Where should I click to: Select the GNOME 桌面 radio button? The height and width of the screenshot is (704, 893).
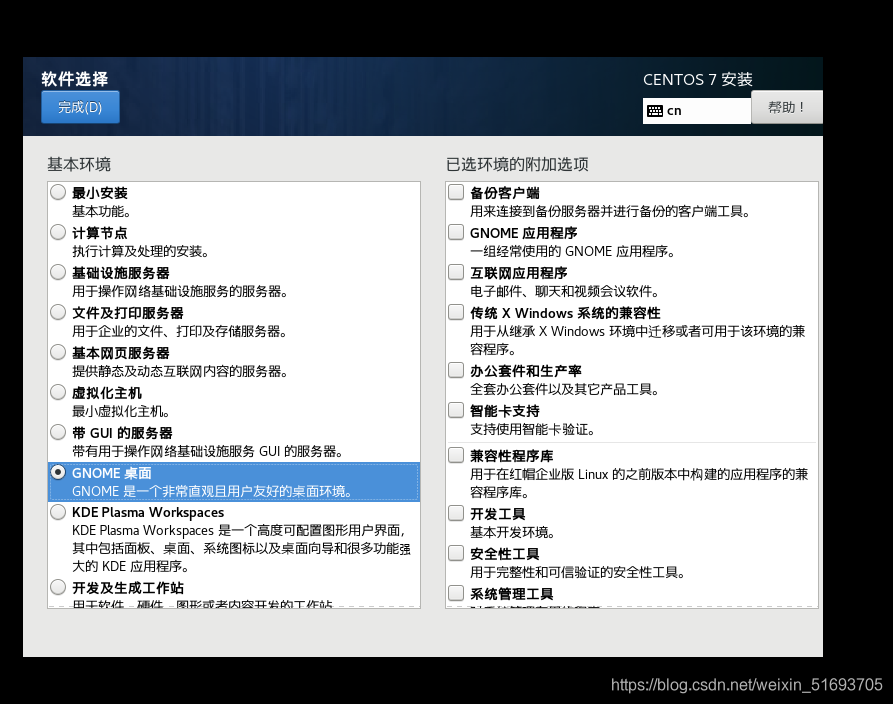click(x=58, y=472)
